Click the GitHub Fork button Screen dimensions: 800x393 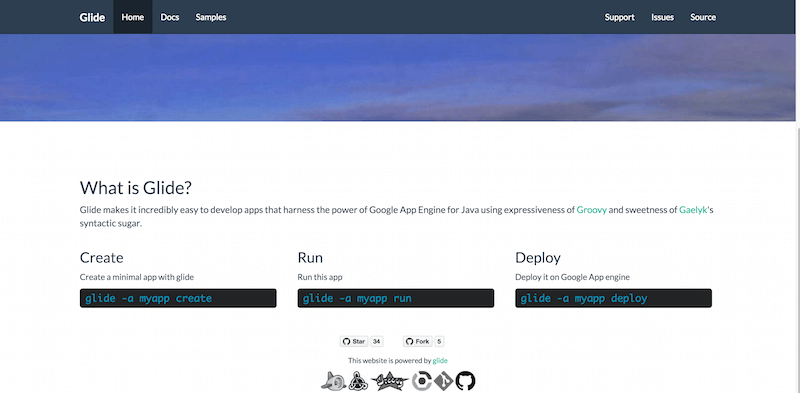coord(418,341)
